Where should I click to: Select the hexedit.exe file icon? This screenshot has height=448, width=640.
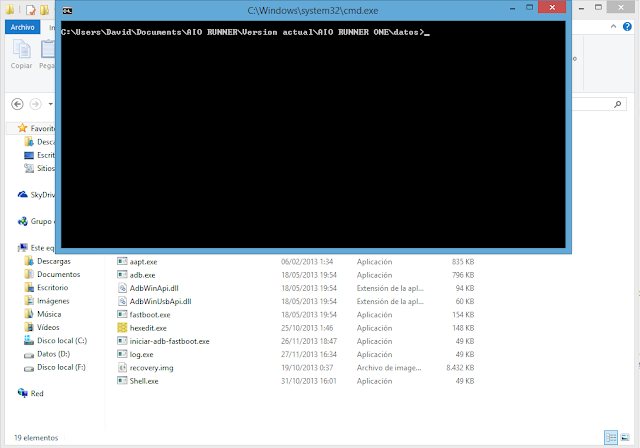(x=122, y=328)
